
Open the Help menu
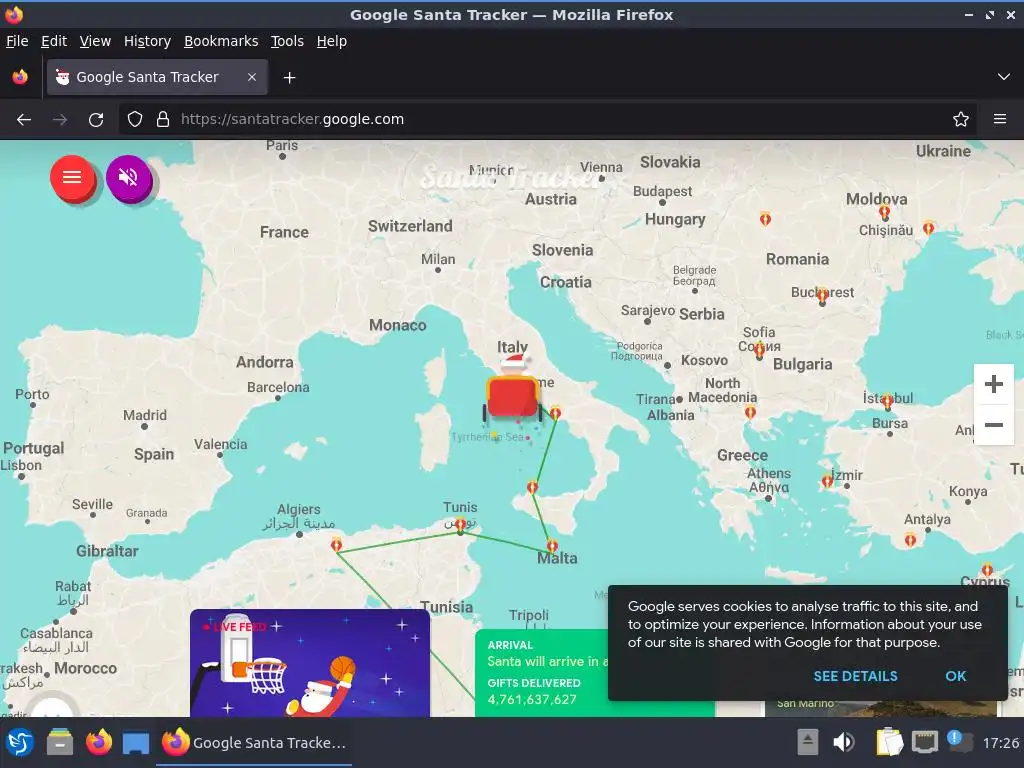click(332, 41)
